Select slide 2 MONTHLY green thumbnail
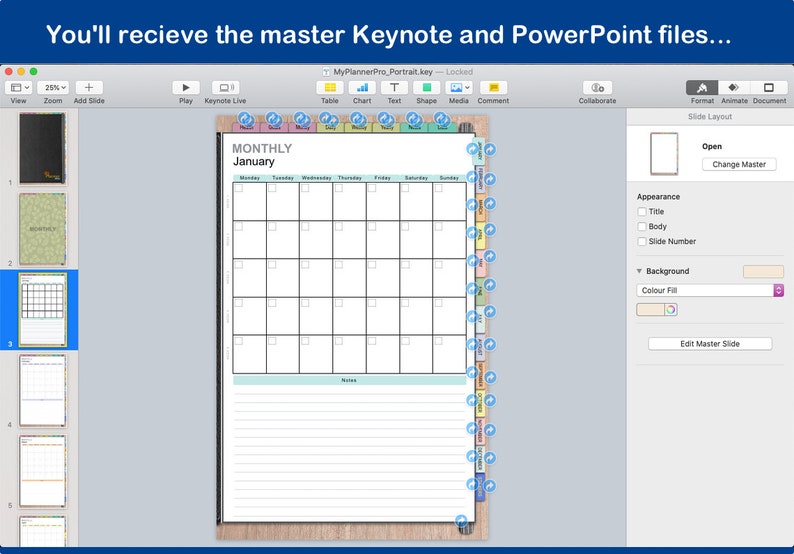 coord(43,229)
